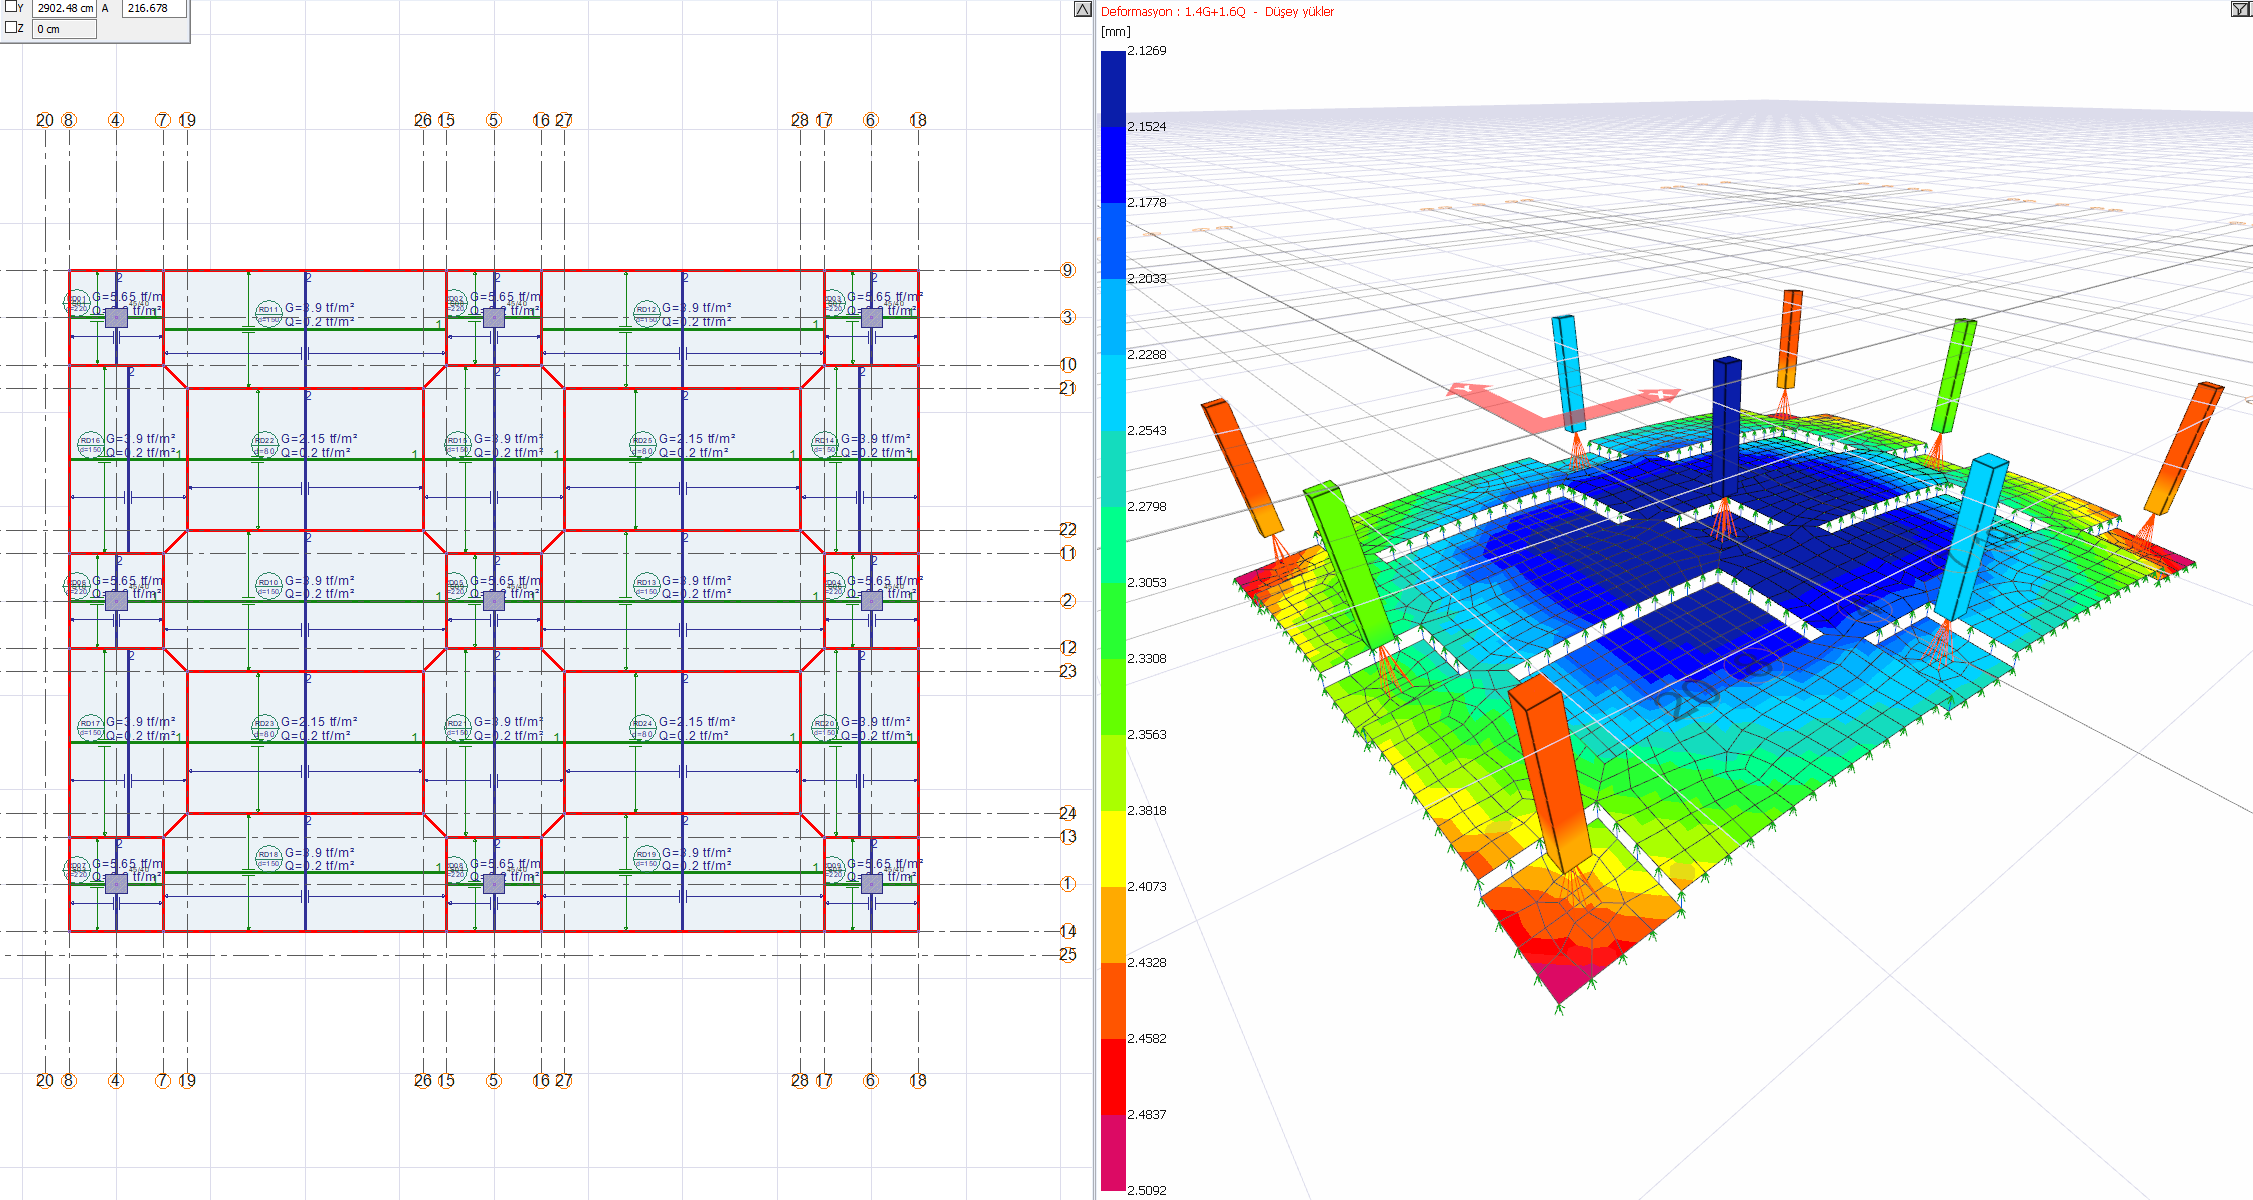Toggle the Y coordinate lock checkbox

(x=11, y=7)
